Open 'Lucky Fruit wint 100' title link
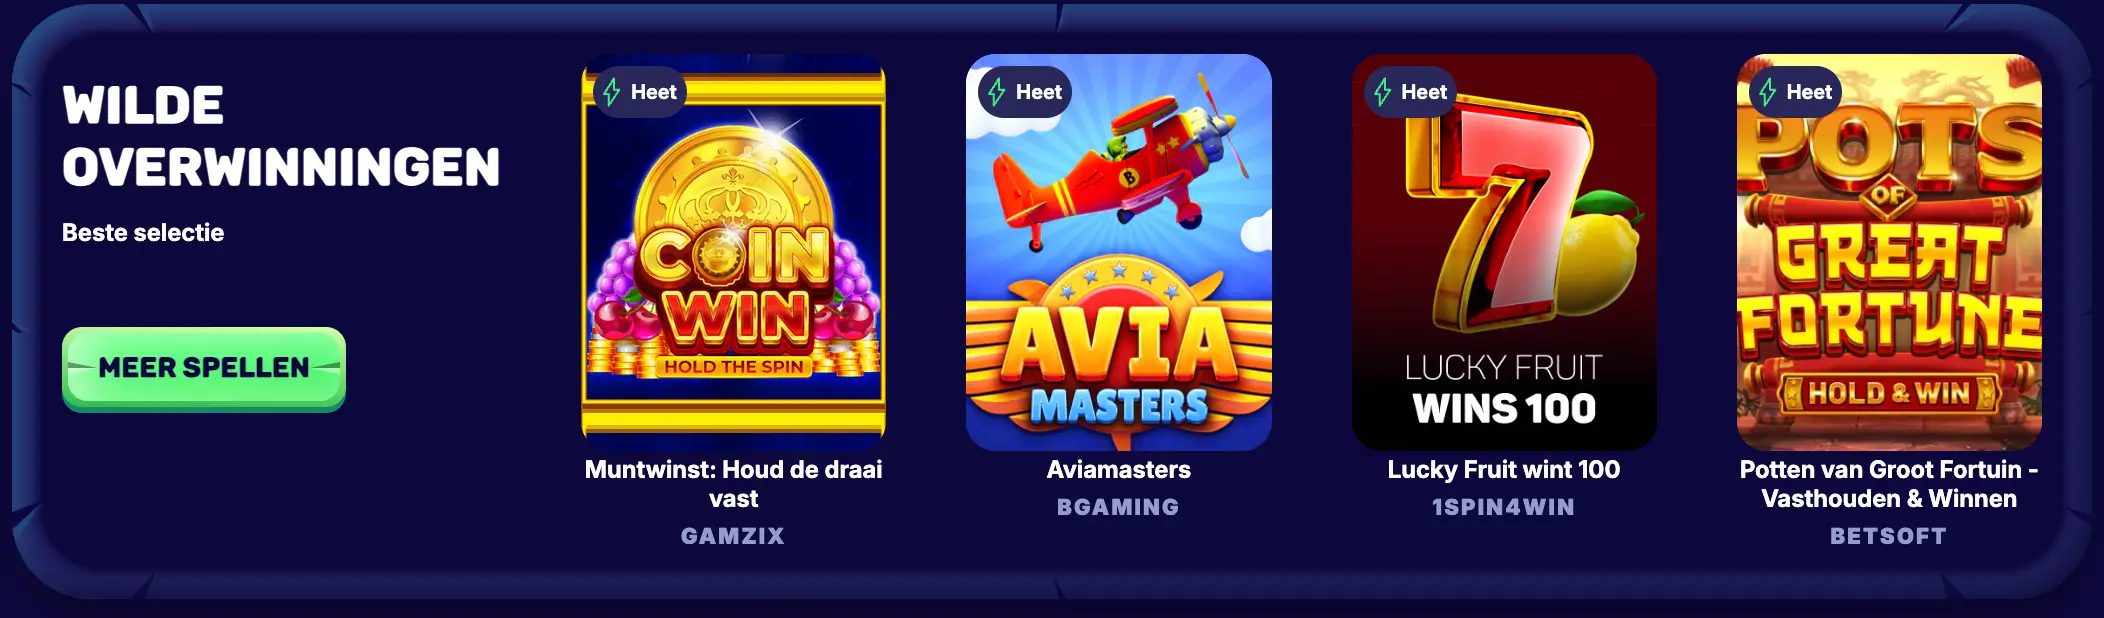 coord(1504,470)
